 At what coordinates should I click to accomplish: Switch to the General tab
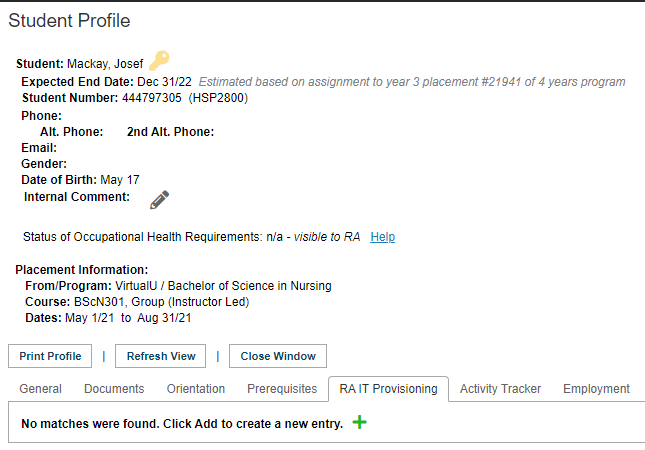click(40, 389)
